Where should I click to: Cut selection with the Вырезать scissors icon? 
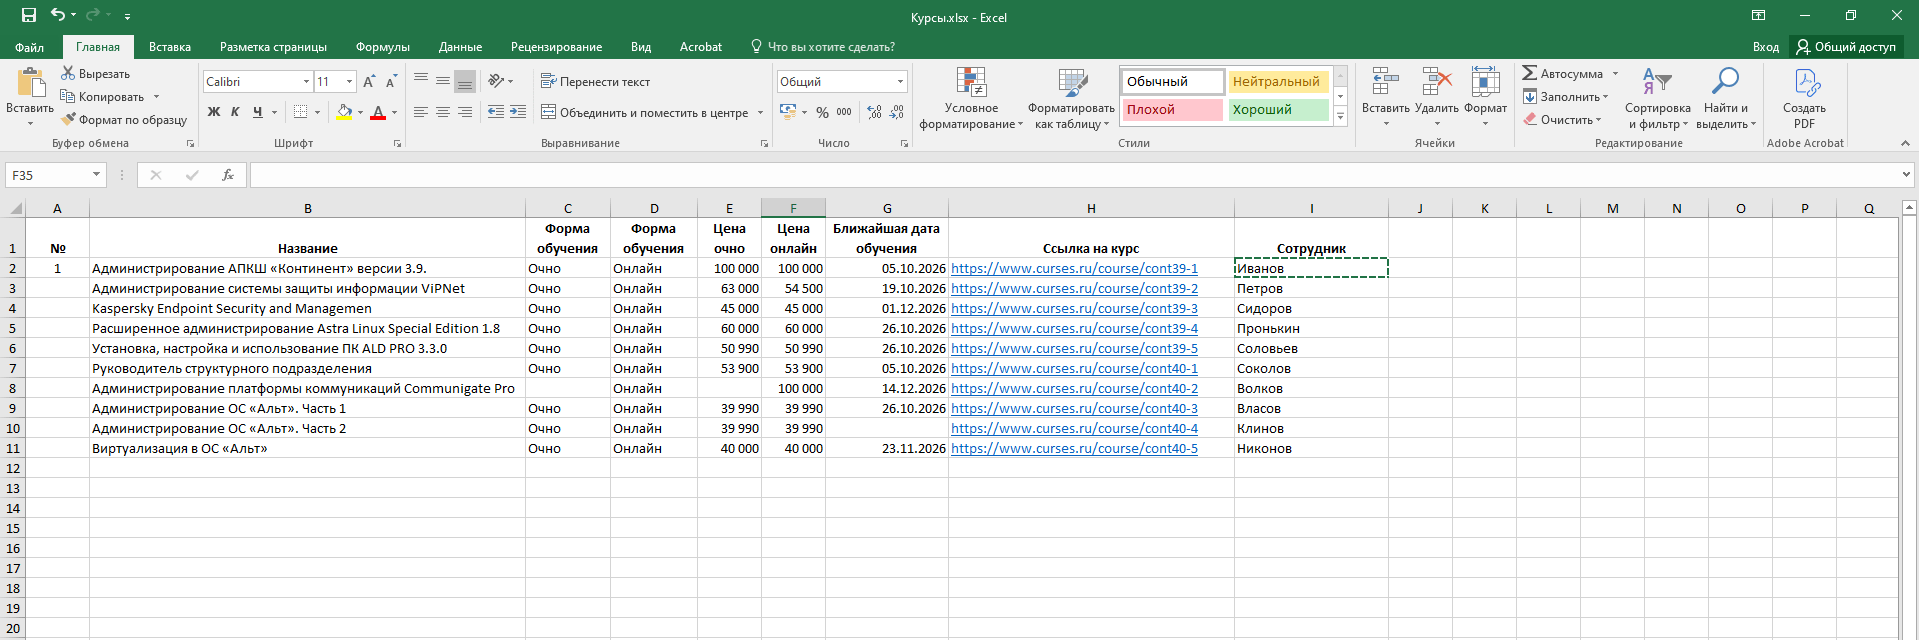pyautogui.click(x=68, y=73)
